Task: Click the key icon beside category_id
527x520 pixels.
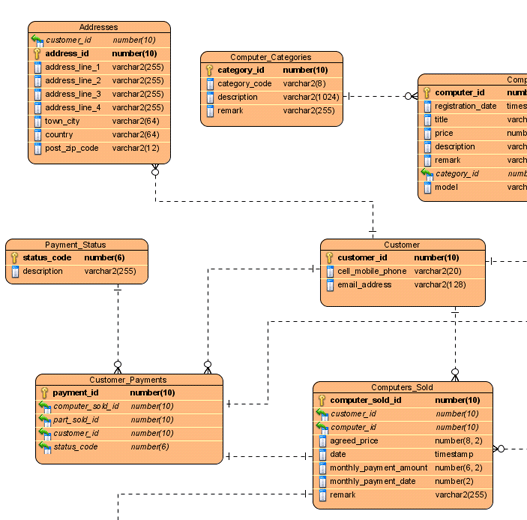Action: tap(209, 70)
